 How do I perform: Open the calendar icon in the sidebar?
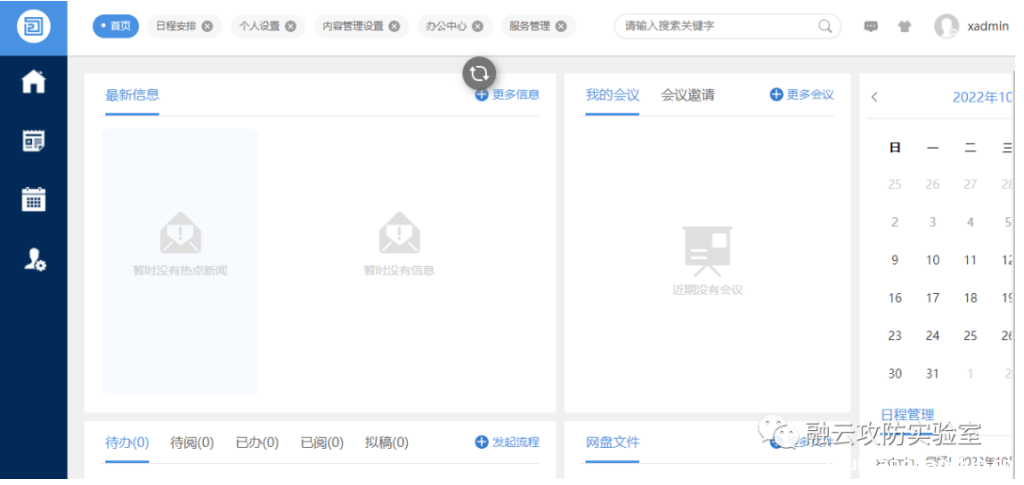(x=33, y=199)
